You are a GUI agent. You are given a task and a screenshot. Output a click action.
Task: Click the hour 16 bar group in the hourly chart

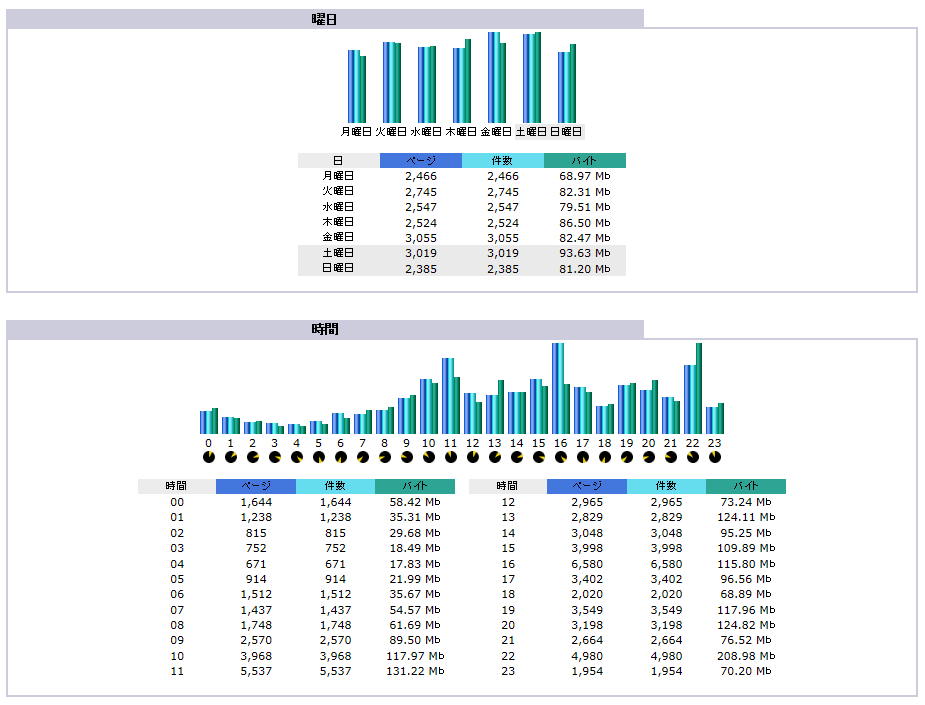[x=560, y=389]
